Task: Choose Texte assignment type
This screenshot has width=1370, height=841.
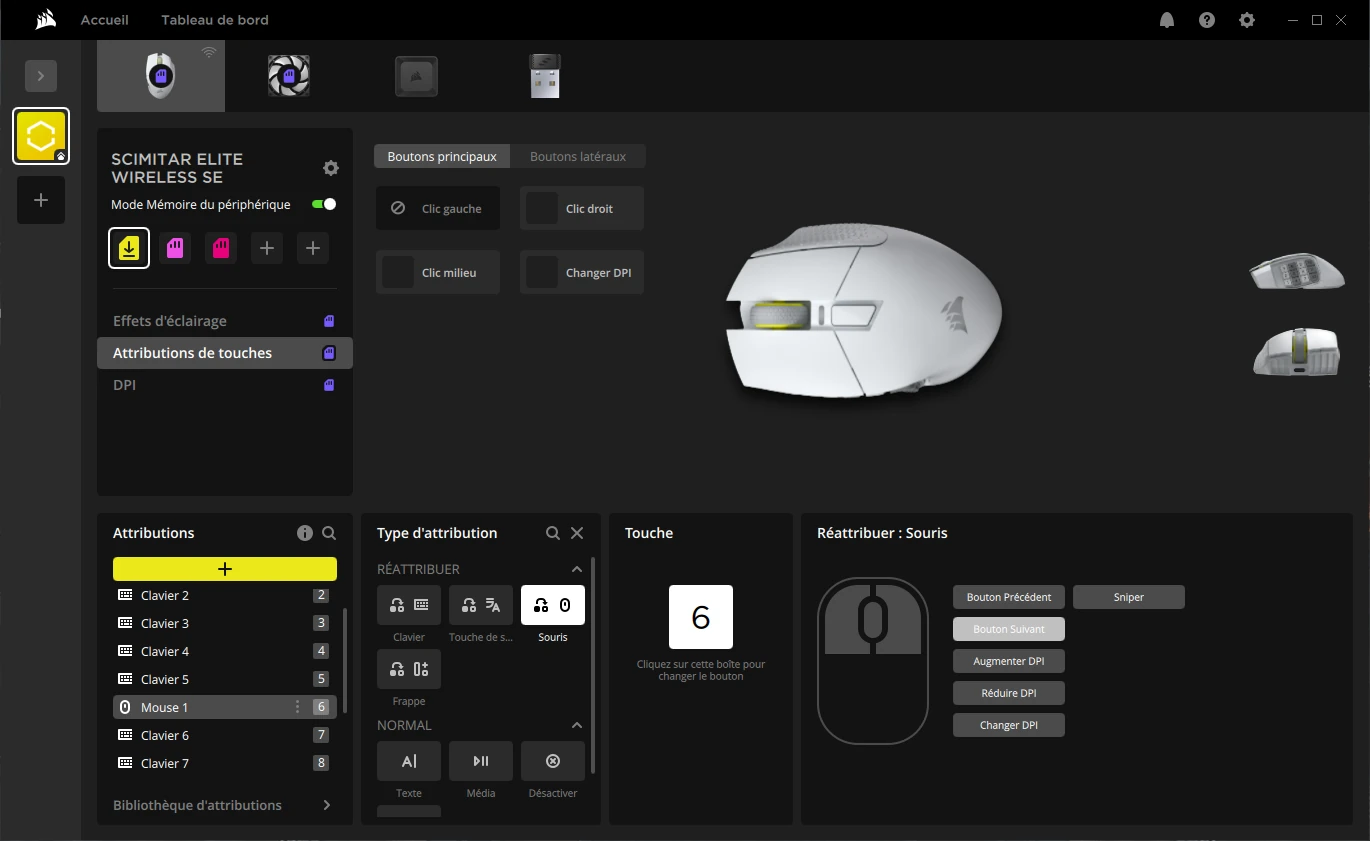Action: (409, 761)
